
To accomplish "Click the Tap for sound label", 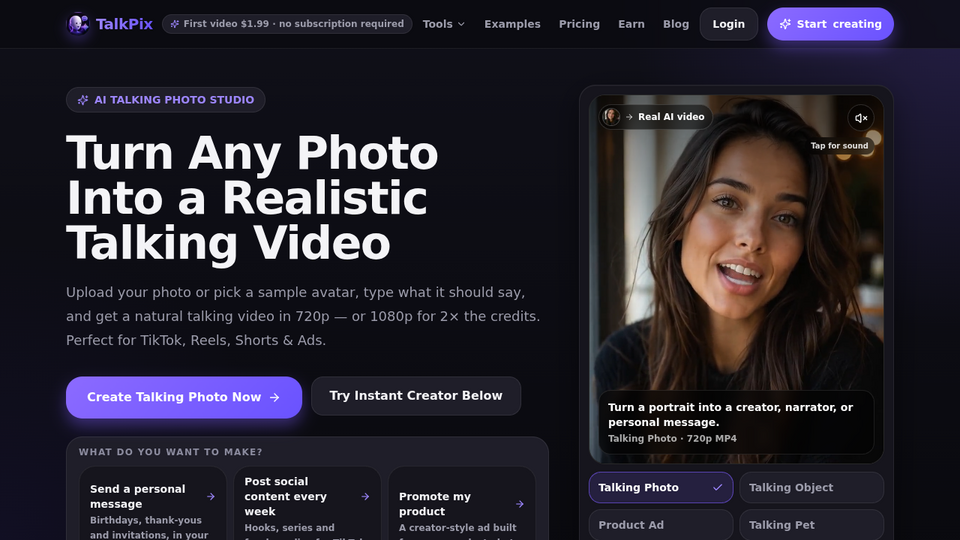I will click(x=839, y=146).
